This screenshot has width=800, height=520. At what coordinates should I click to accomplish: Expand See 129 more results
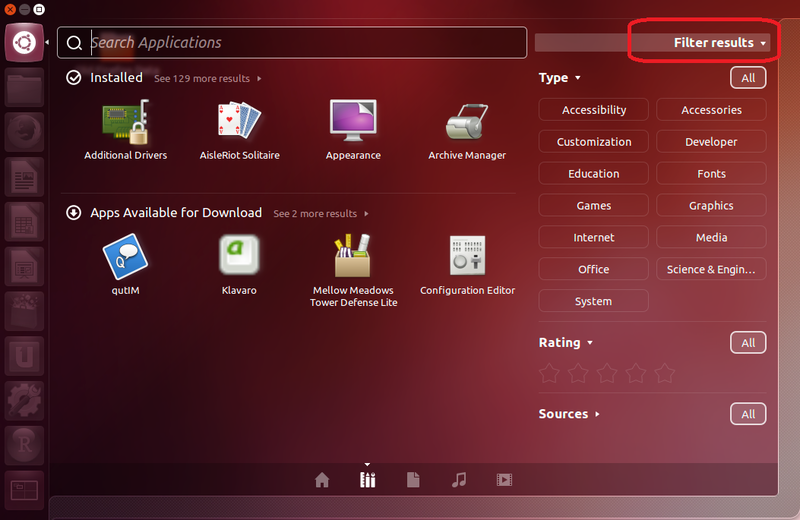point(208,79)
